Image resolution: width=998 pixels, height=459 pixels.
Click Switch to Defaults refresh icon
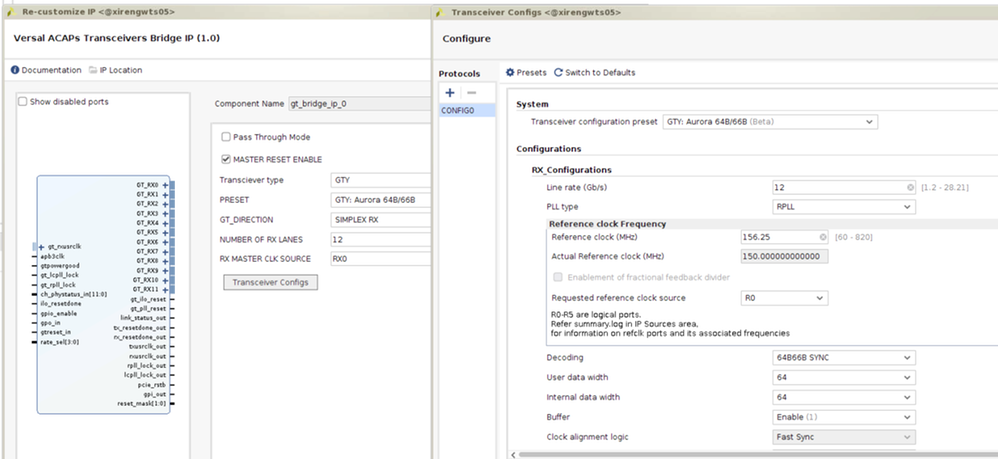(558, 73)
